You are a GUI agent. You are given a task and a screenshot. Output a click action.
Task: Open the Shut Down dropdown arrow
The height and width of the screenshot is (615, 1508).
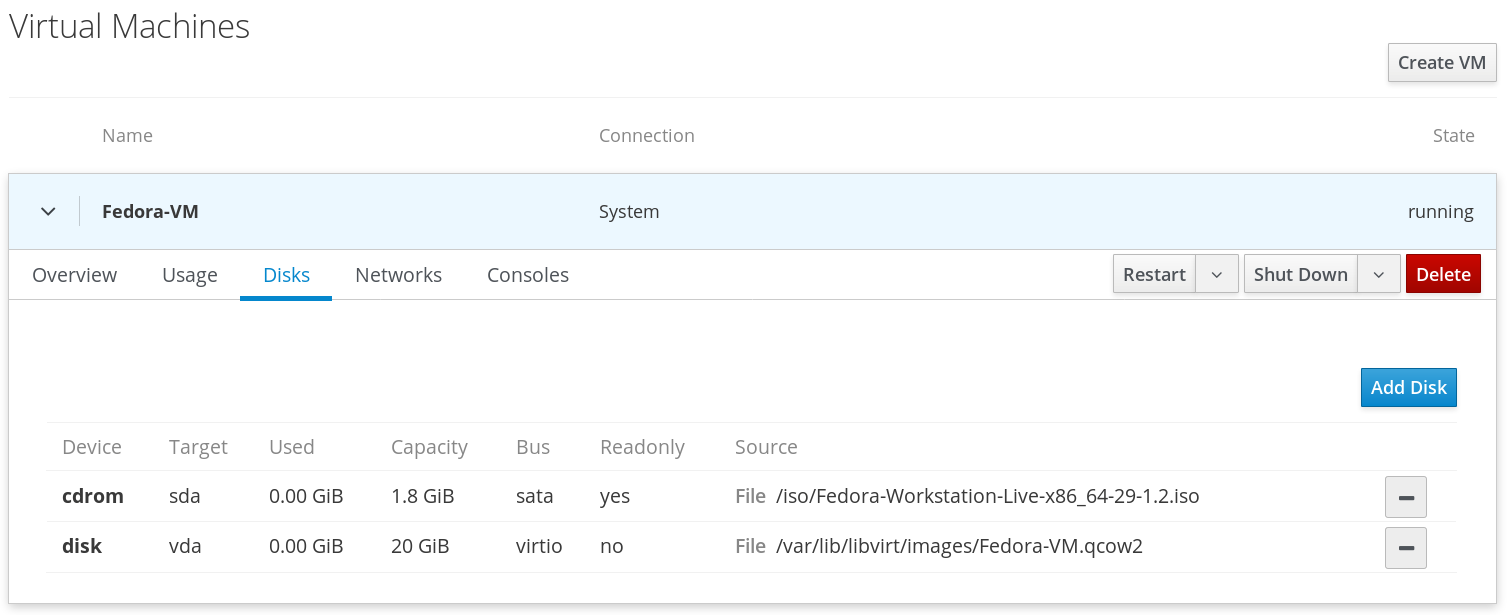click(1378, 275)
